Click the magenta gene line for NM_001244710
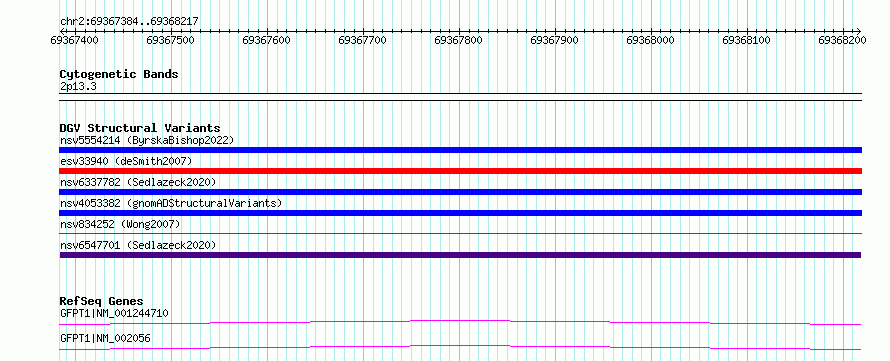The height and width of the screenshot is (361, 890). [460, 322]
